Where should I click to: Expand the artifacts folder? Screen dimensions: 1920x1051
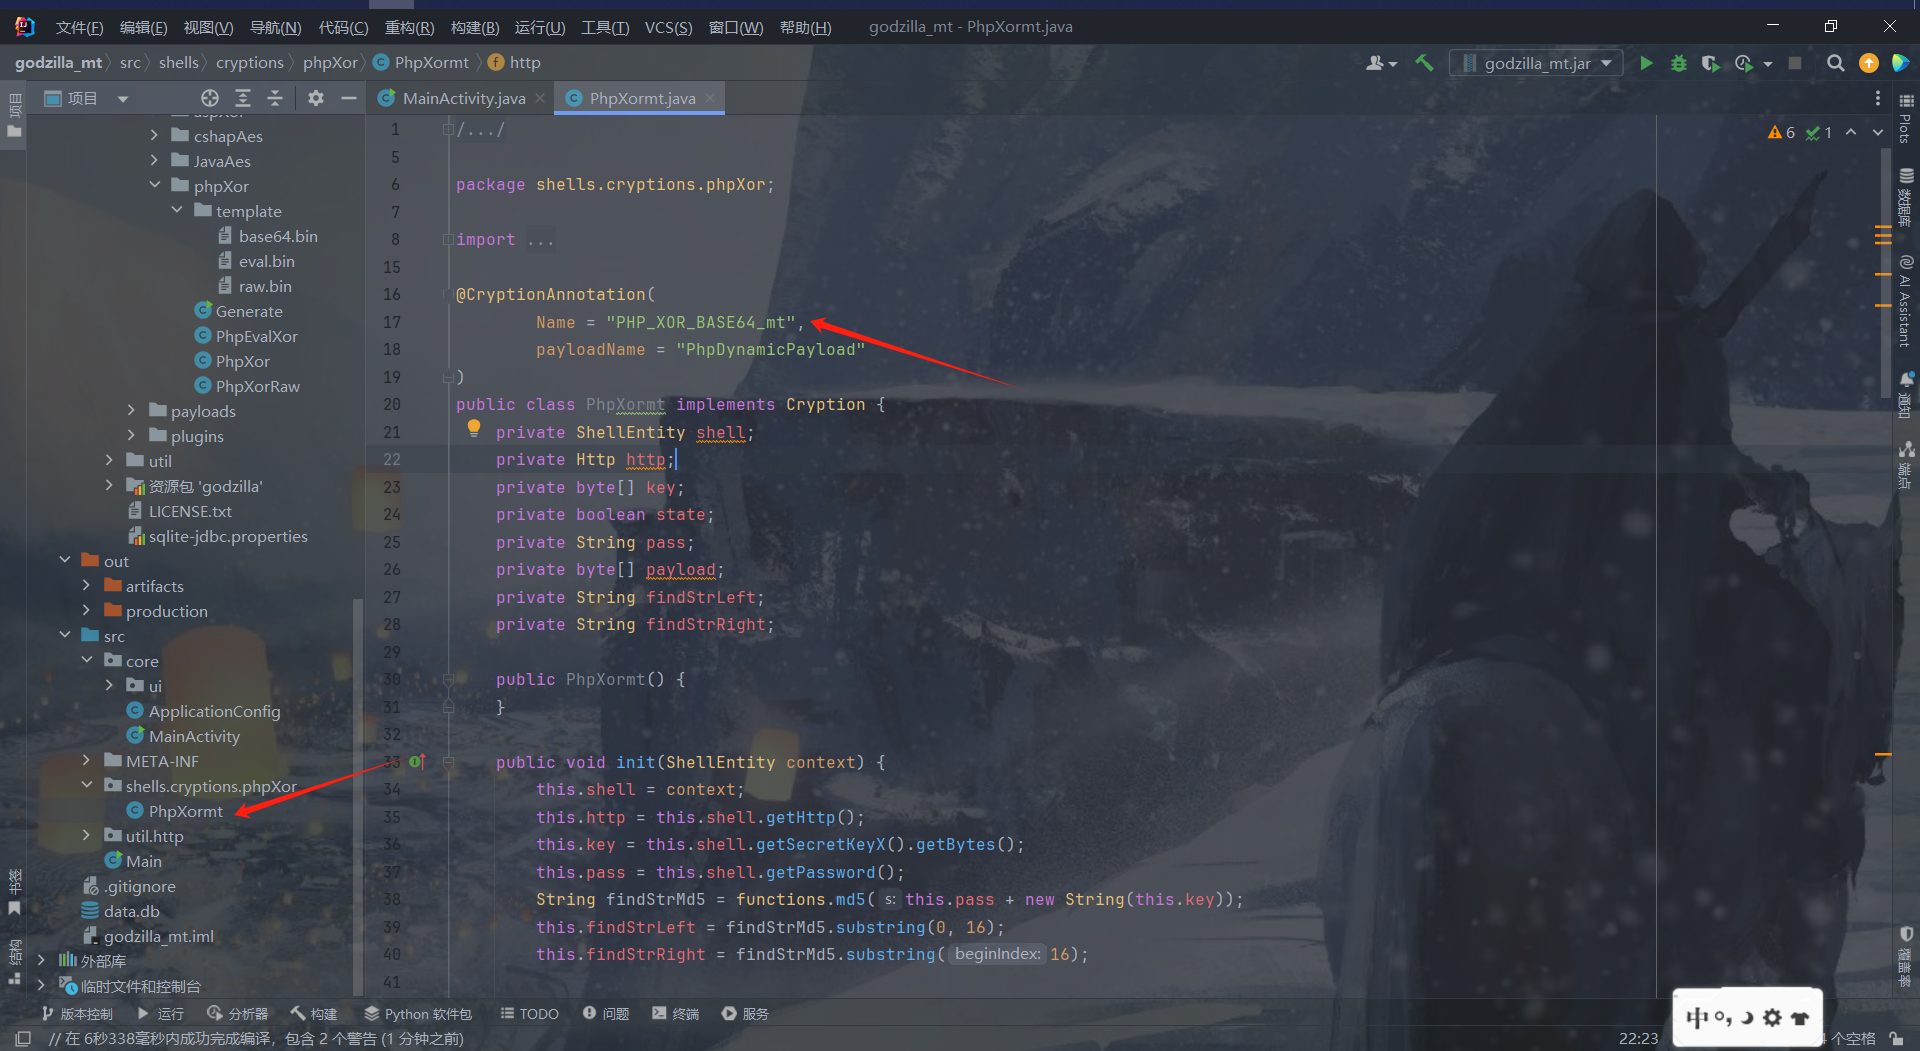click(86, 585)
